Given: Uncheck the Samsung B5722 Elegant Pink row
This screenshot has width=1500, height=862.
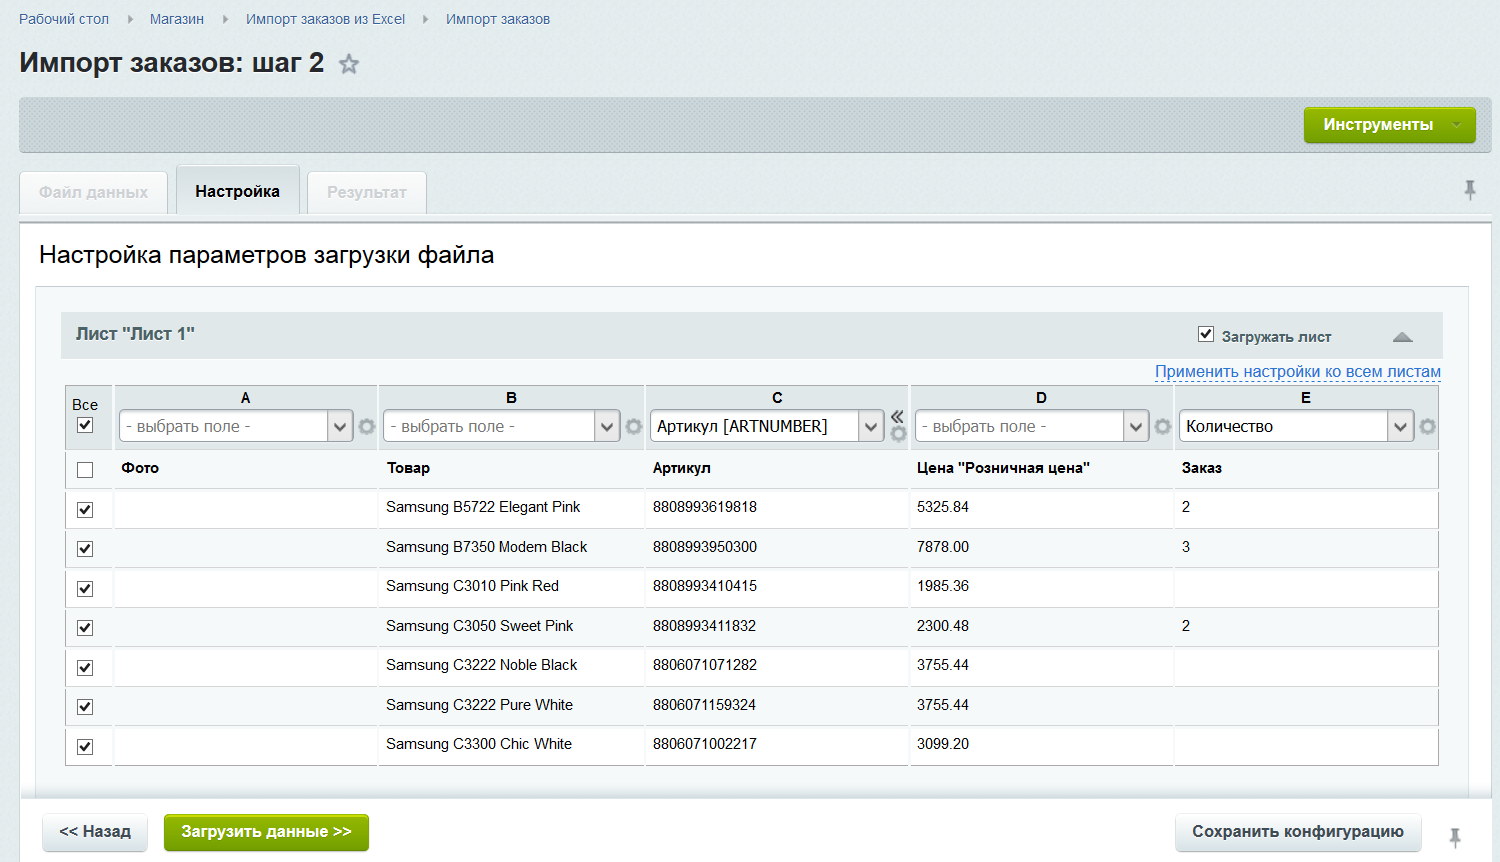Looking at the screenshot, I should point(85,509).
